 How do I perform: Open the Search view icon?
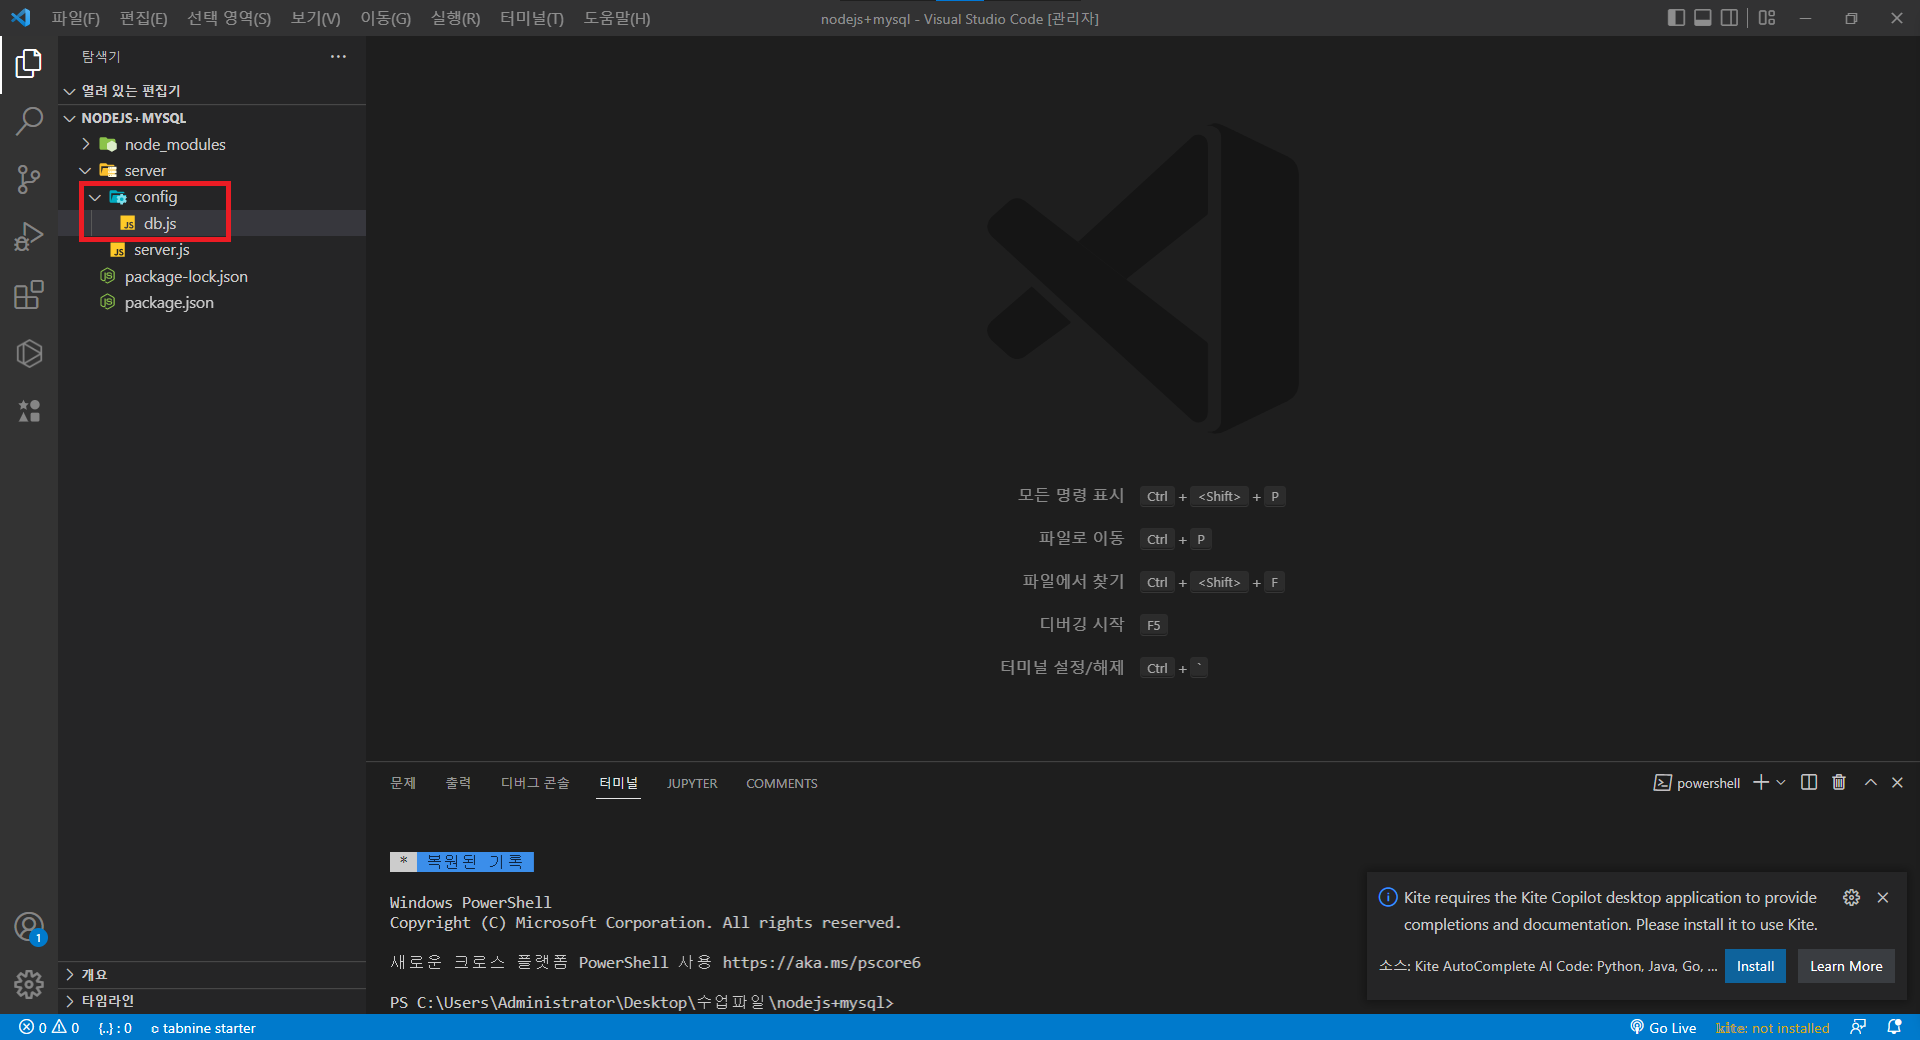click(29, 122)
